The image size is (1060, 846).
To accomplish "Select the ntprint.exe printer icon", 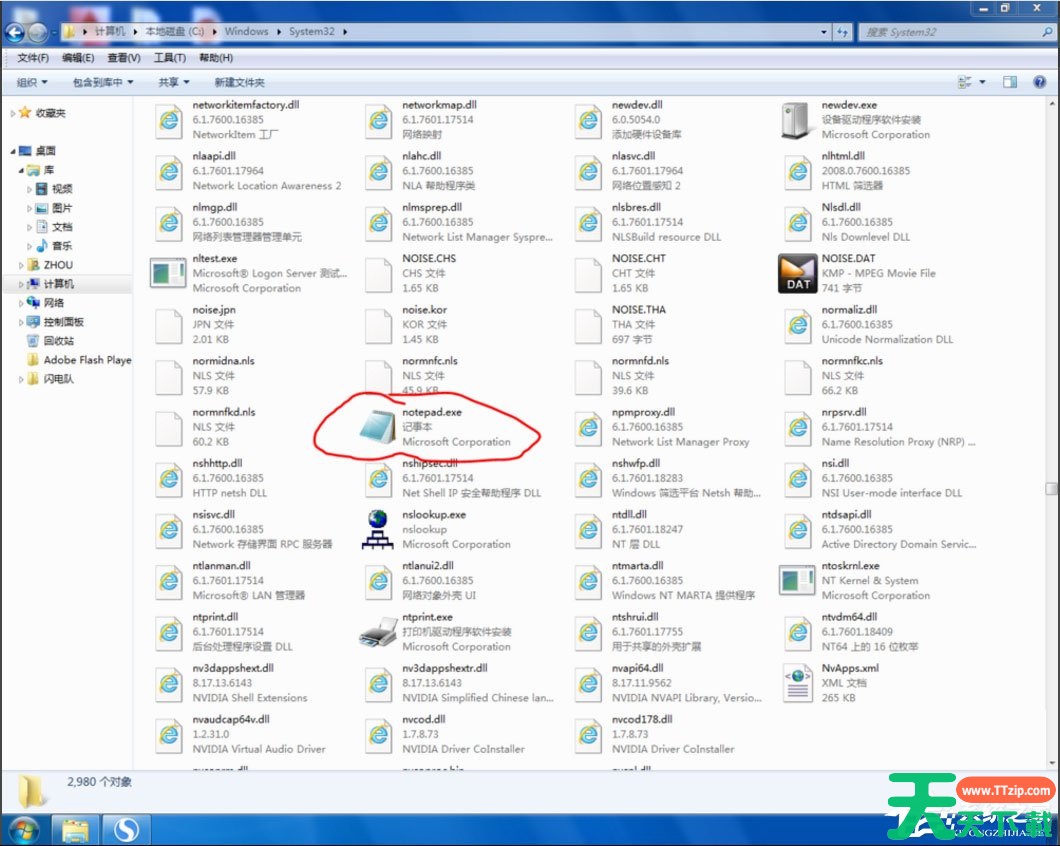I will pos(378,632).
